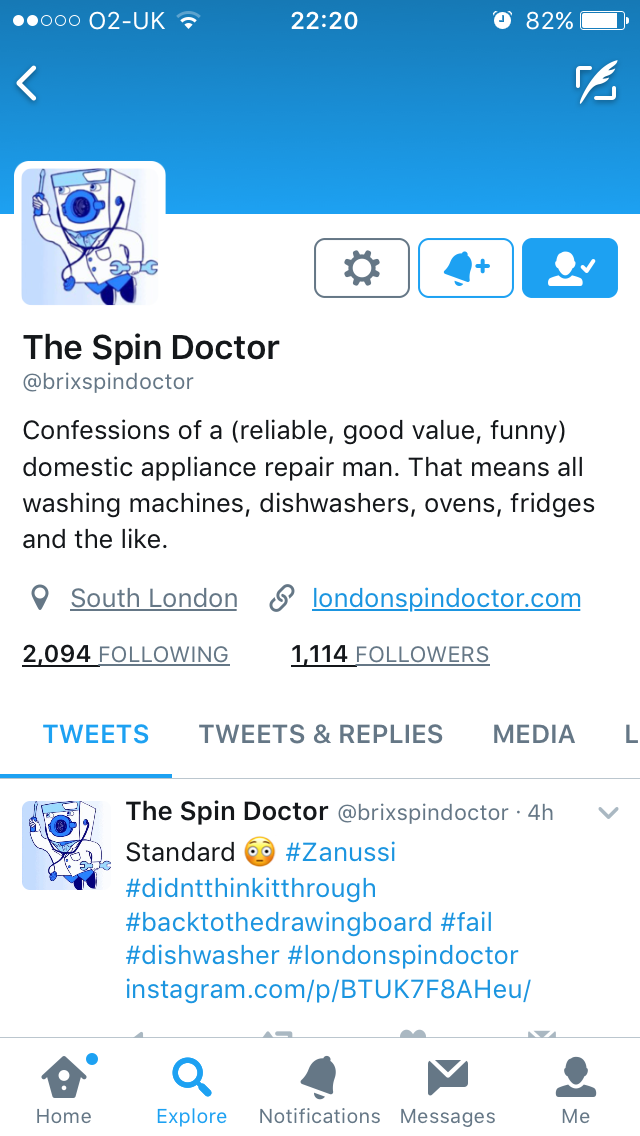The width and height of the screenshot is (640, 1136).
Task: Switch to the Media tab
Action: pos(534,734)
